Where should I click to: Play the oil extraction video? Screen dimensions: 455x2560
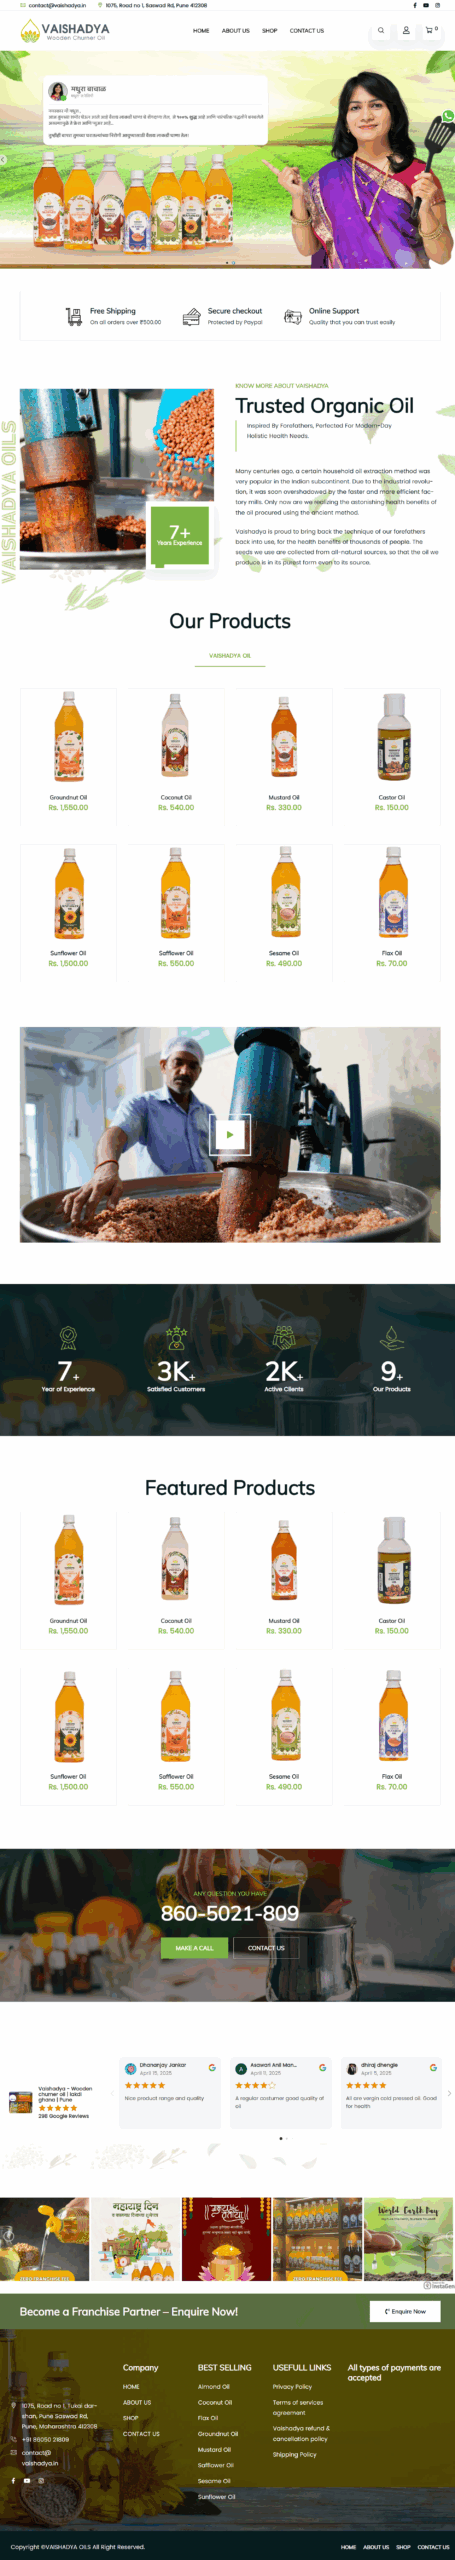click(230, 1134)
